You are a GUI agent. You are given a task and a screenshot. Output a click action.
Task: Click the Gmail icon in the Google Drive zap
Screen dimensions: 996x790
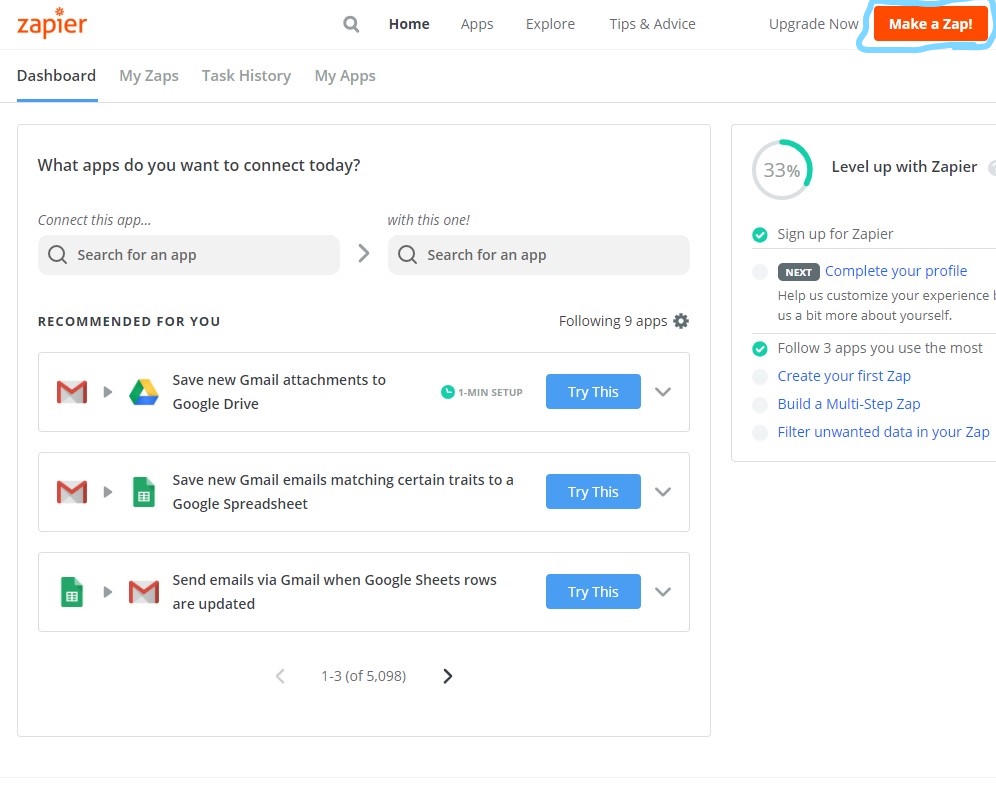[72, 392]
